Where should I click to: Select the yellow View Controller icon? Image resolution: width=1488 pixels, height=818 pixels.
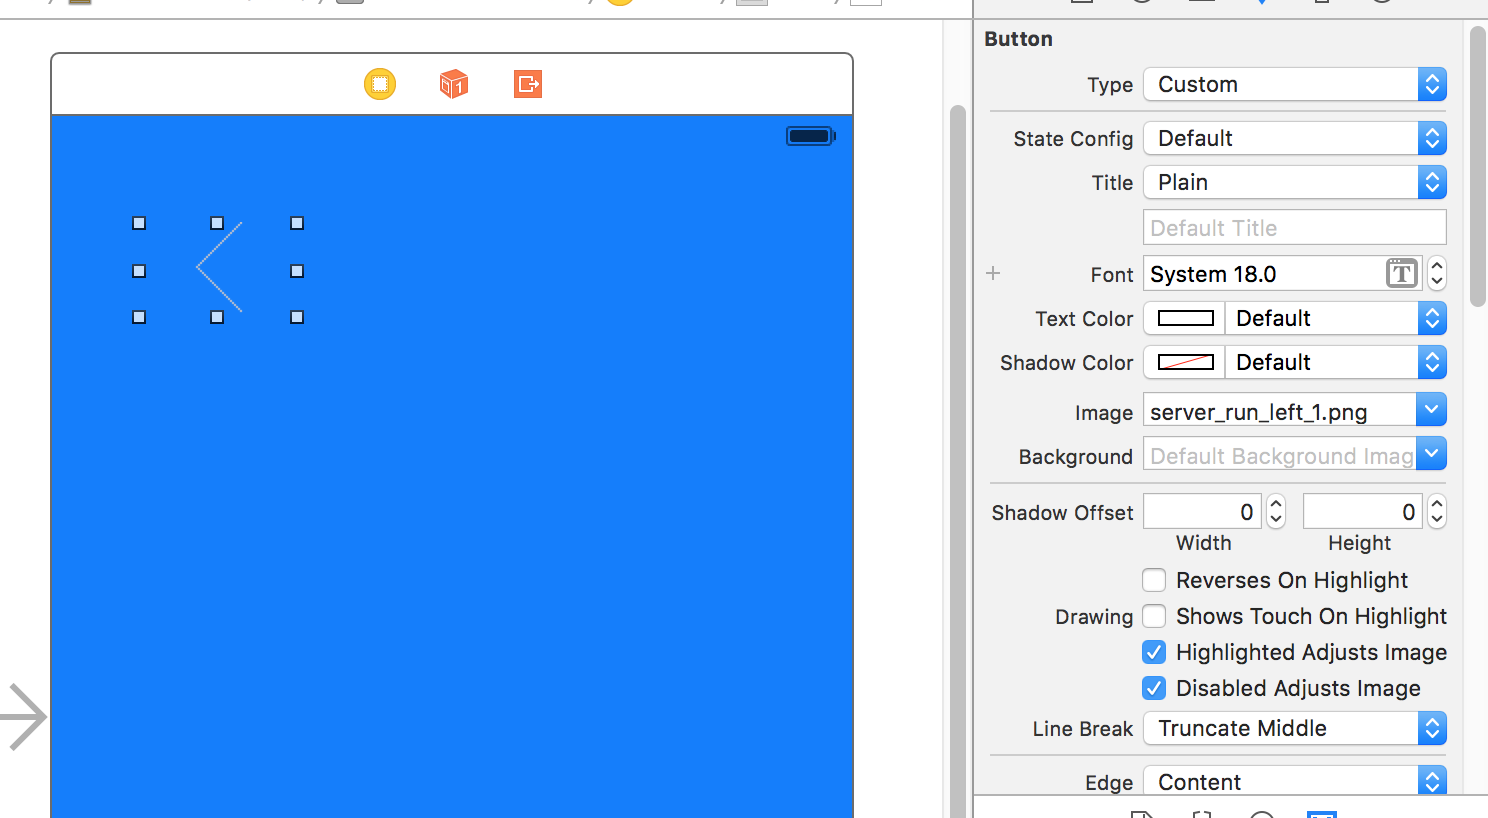(x=380, y=84)
